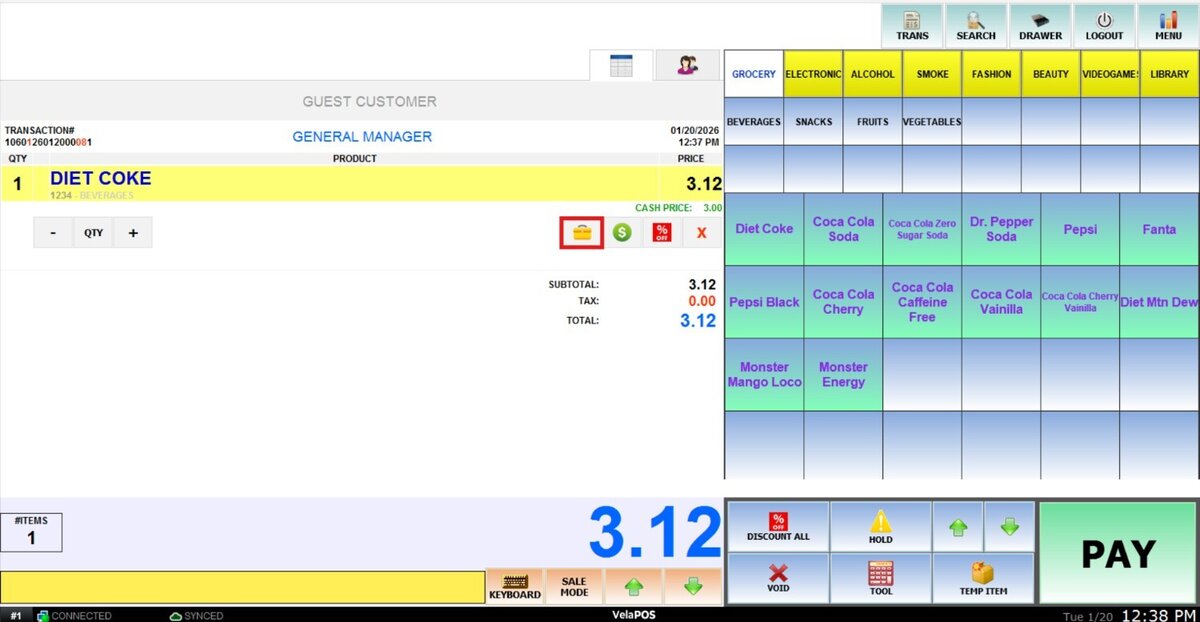Image resolution: width=1200 pixels, height=622 pixels.
Task: Add Pepsi product tile
Action: click(x=1080, y=229)
